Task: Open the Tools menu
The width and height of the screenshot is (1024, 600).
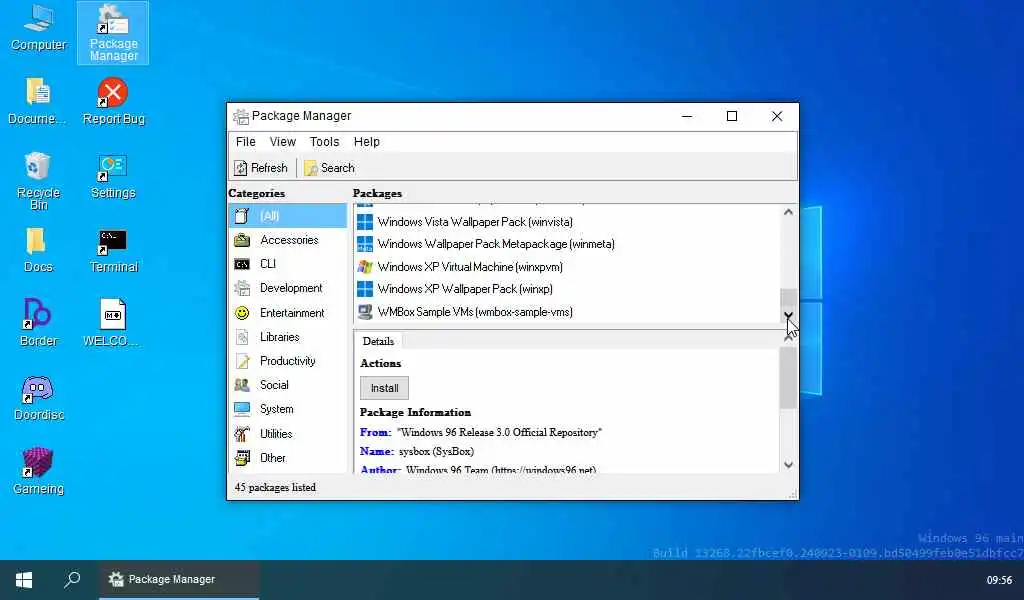Action: (325, 142)
